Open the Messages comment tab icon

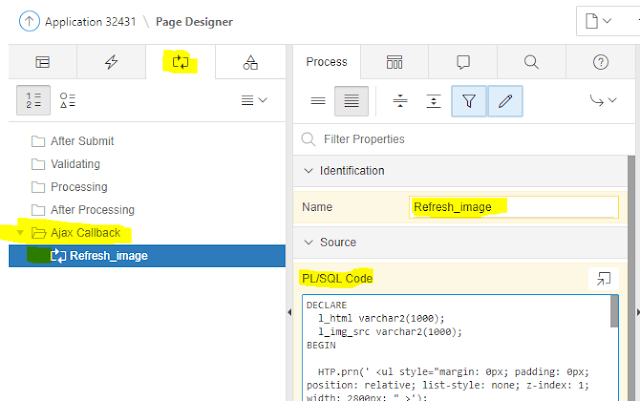pyautogui.click(x=463, y=62)
